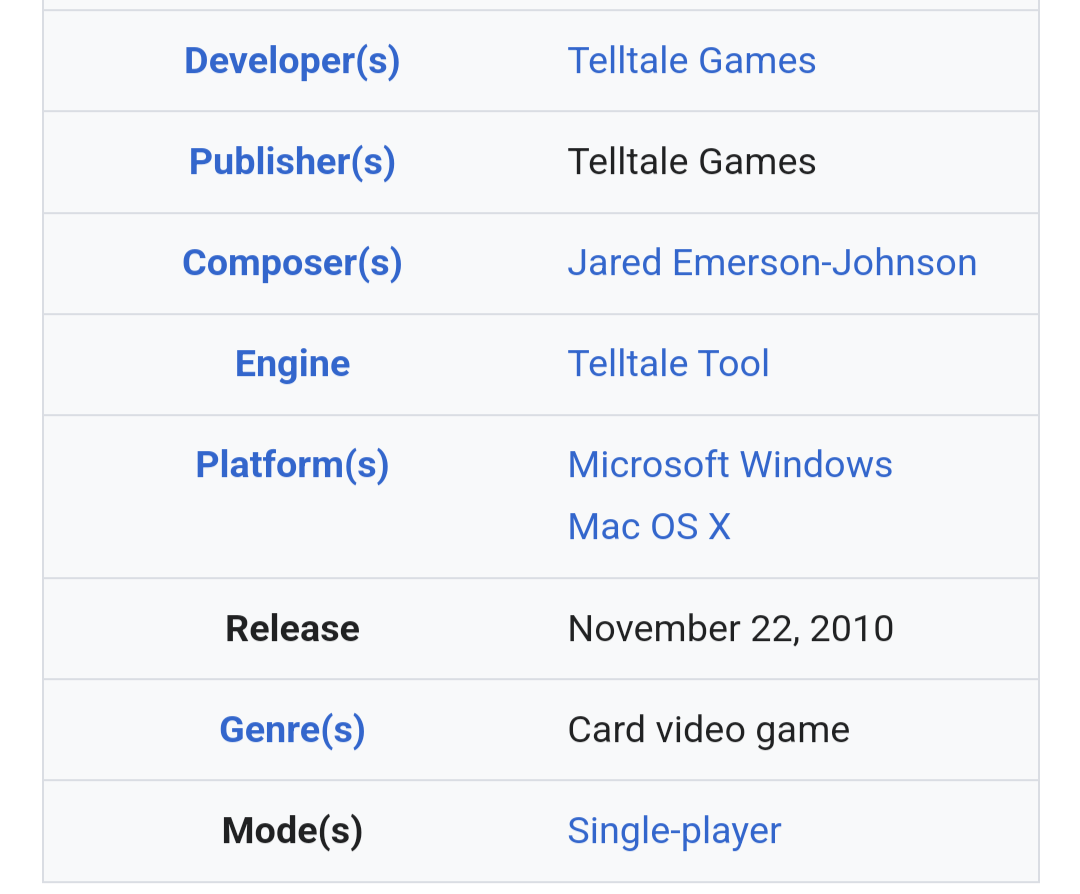
Task: Click Telltale Games link in Developer row
Action: tap(691, 61)
